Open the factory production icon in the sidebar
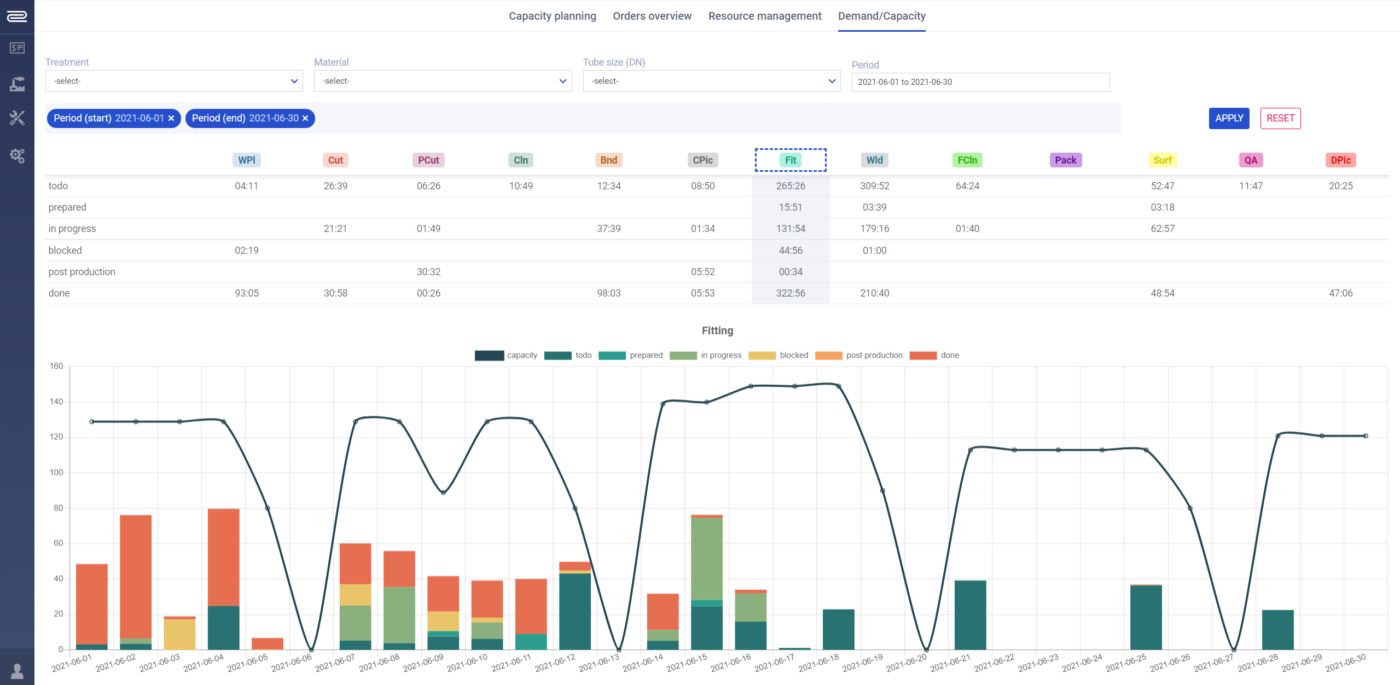Screen dimensions: 1400x685 click(16, 84)
